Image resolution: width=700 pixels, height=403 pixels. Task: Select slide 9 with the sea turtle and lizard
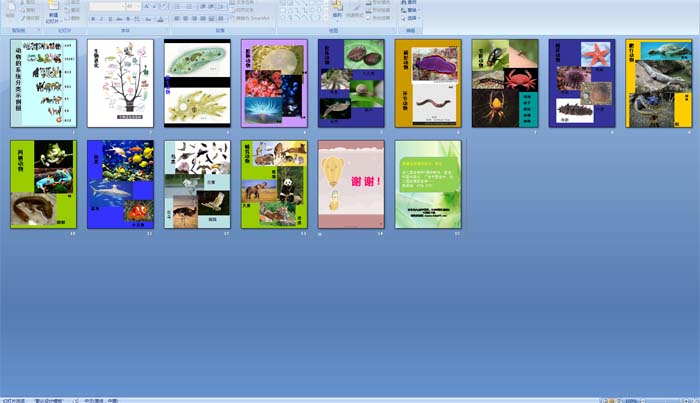tap(658, 83)
